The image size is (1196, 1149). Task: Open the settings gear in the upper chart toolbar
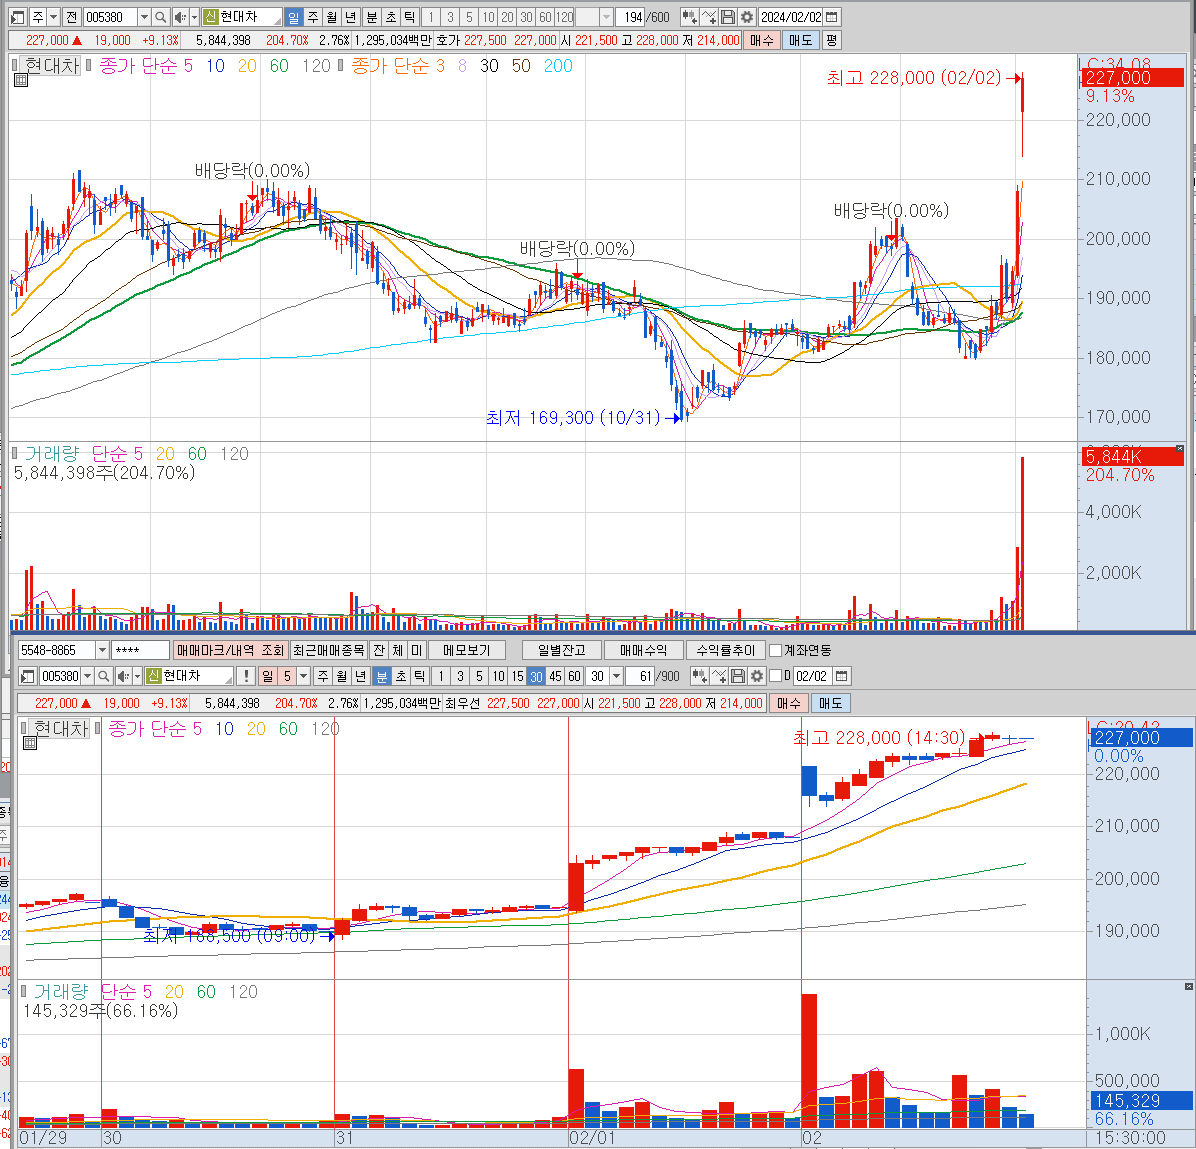point(748,17)
